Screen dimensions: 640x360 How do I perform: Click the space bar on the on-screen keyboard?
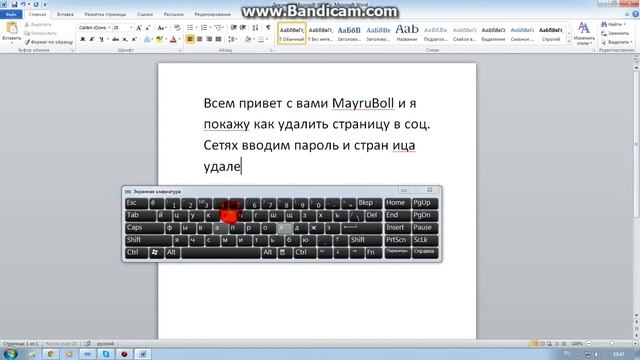(x=221, y=253)
